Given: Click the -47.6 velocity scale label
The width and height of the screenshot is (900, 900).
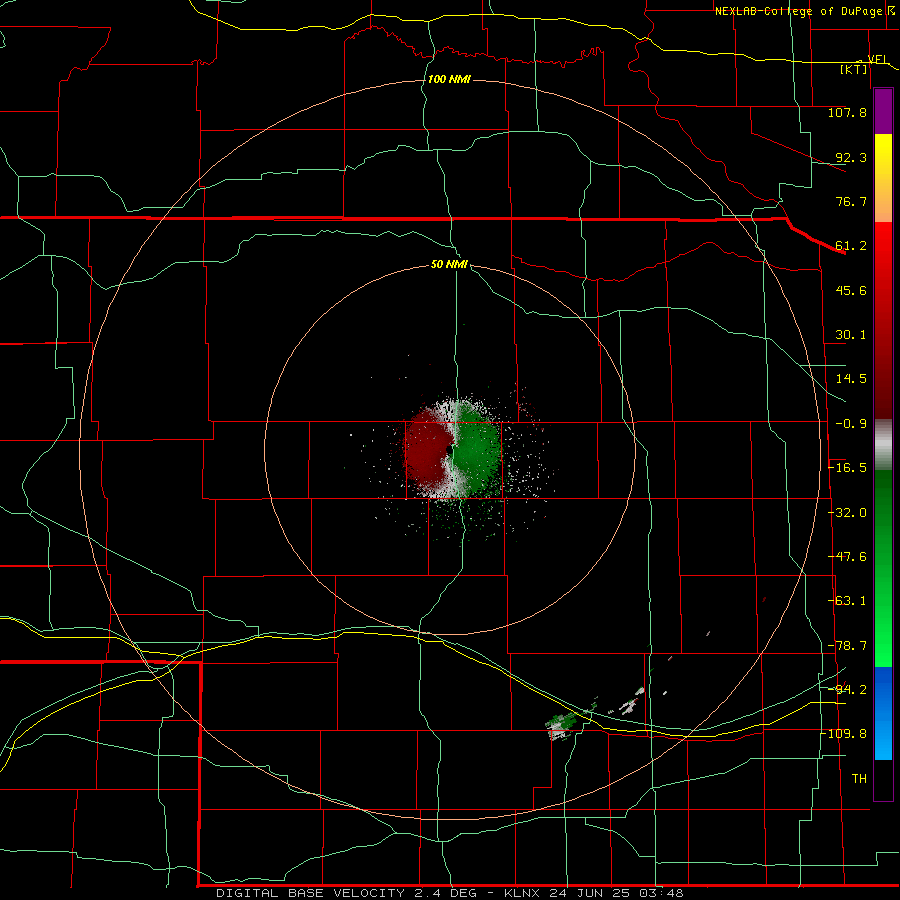Looking at the screenshot, I should [847, 557].
